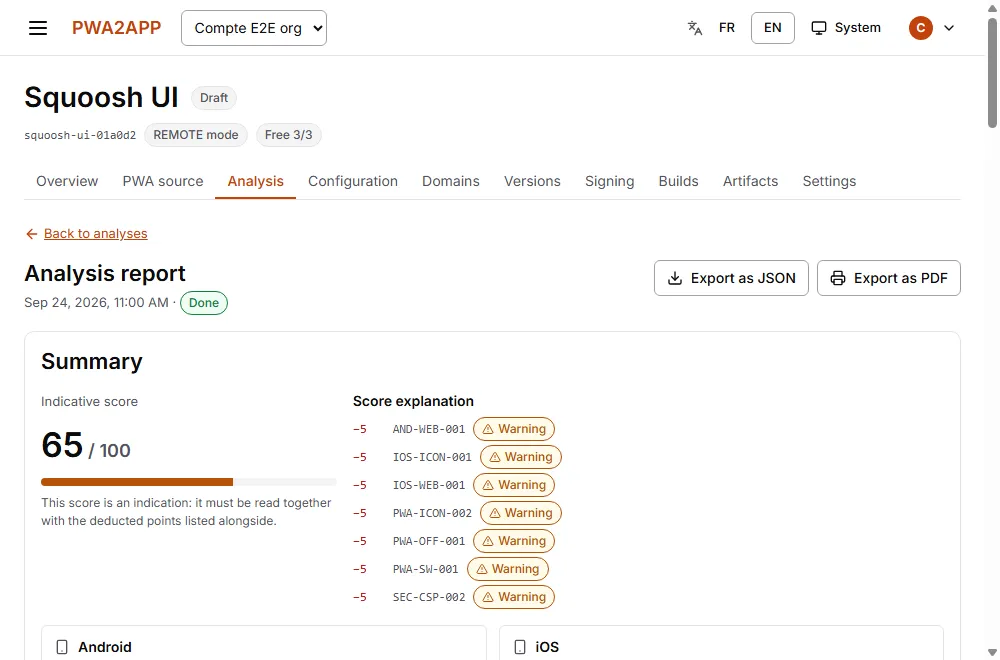Viewport: 1000px width, 660px height.
Task: Open the hamburger navigation menu
Action: (x=38, y=28)
